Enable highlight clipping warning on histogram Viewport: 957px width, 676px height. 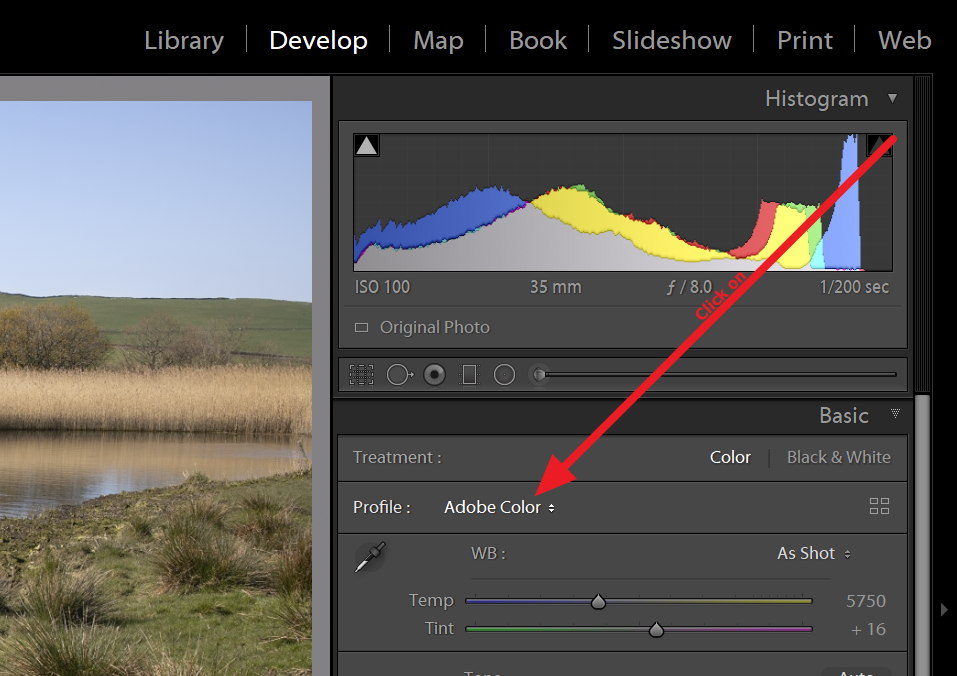pyautogui.click(x=879, y=144)
